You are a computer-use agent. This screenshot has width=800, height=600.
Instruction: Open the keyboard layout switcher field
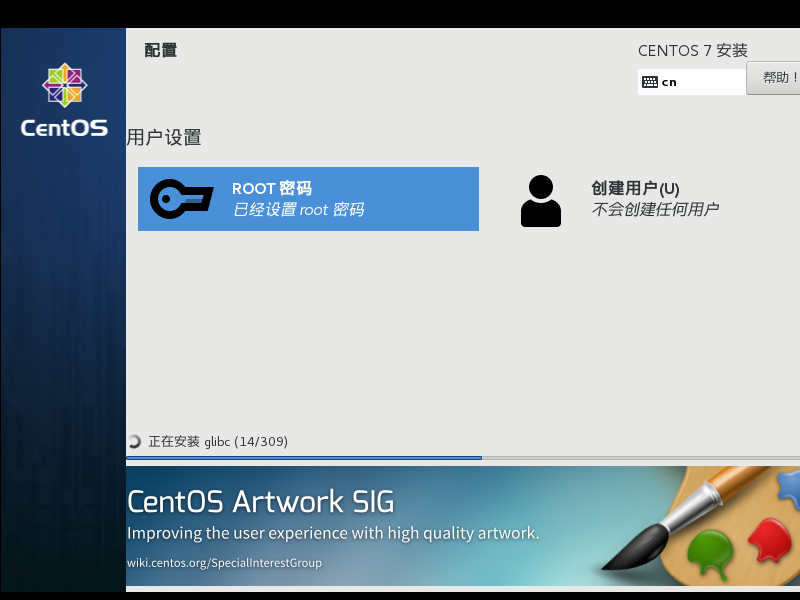(690, 81)
